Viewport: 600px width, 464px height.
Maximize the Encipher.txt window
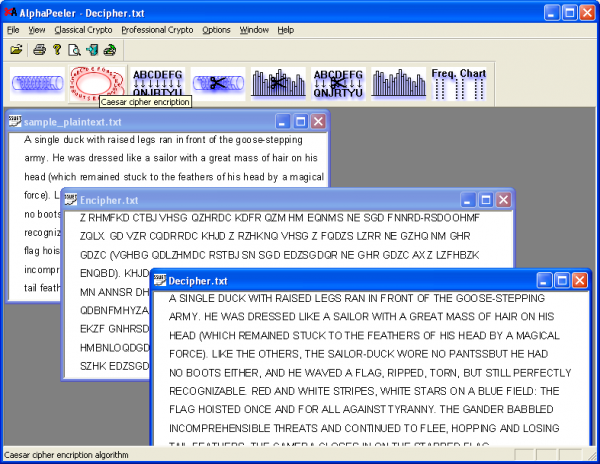(486, 200)
